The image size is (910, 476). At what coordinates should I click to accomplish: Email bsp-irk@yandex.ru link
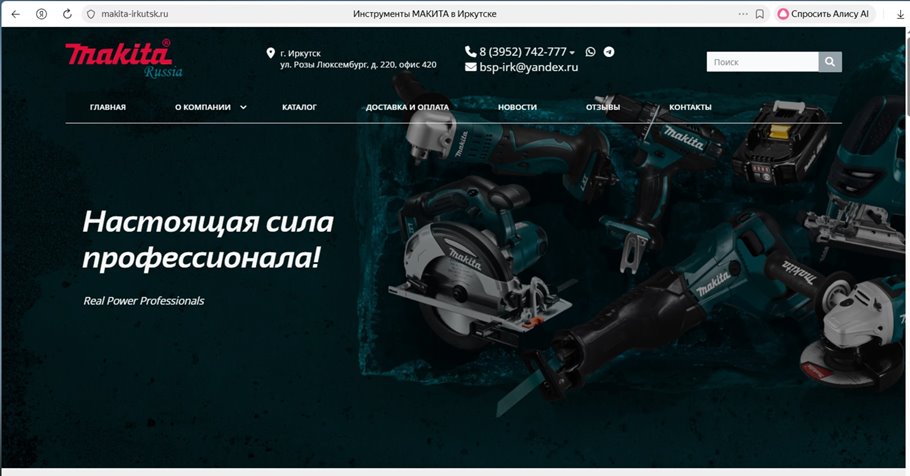529,67
